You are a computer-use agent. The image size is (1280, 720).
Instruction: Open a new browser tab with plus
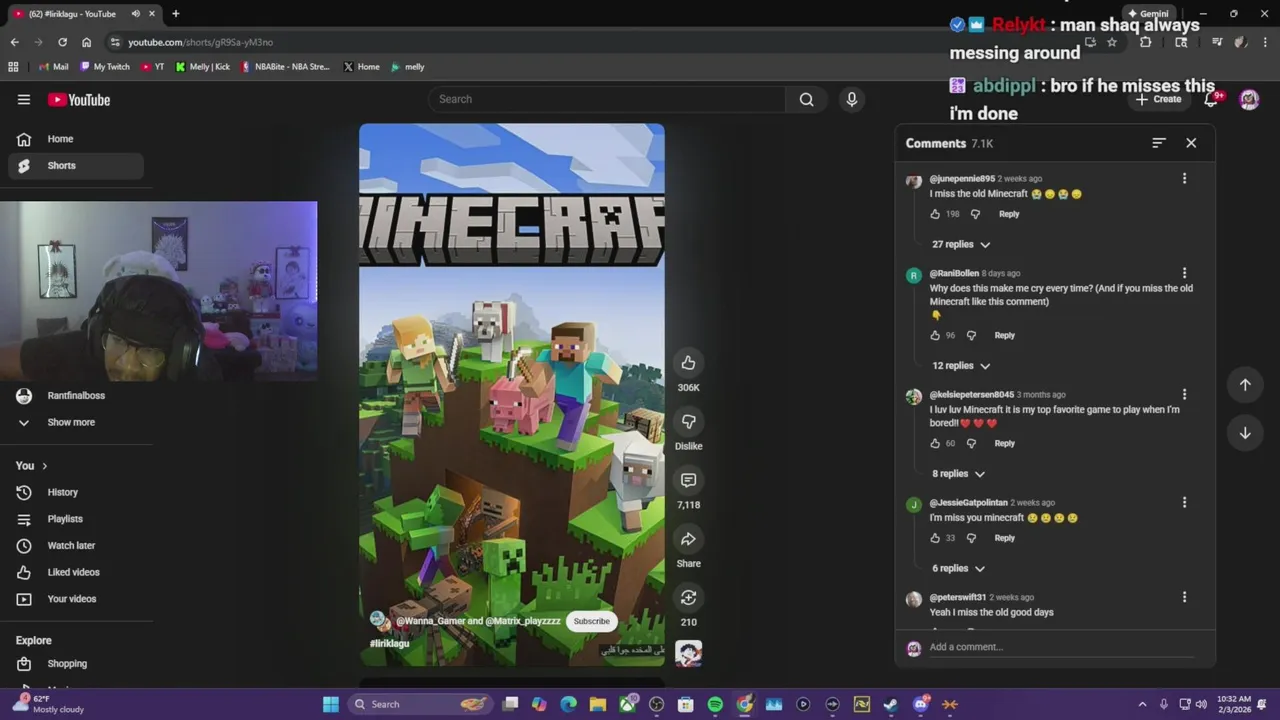pos(175,14)
